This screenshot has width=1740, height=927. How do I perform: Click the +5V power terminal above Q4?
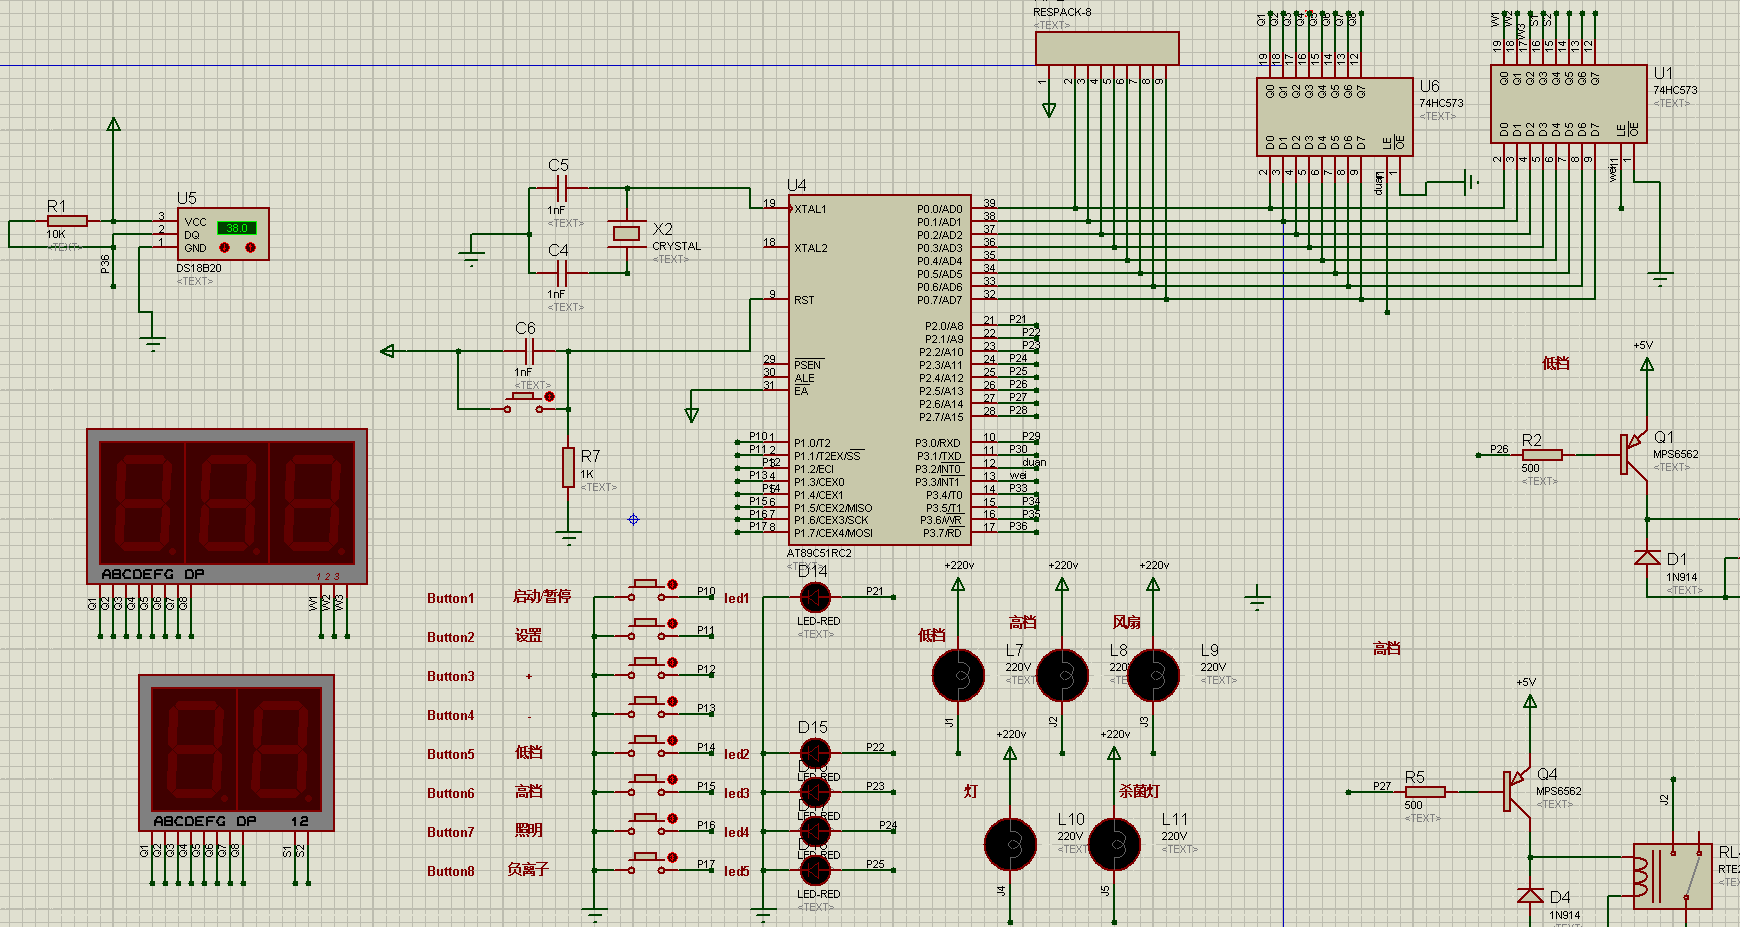point(1530,701)
